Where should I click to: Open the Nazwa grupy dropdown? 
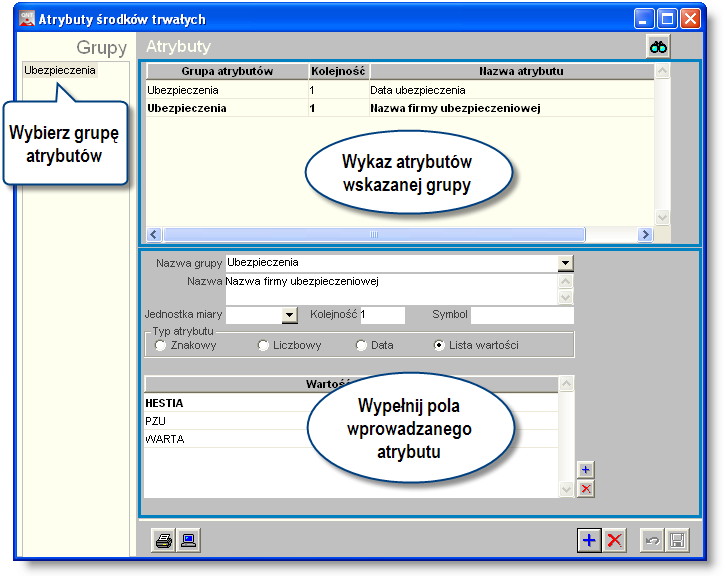point(565,263)
